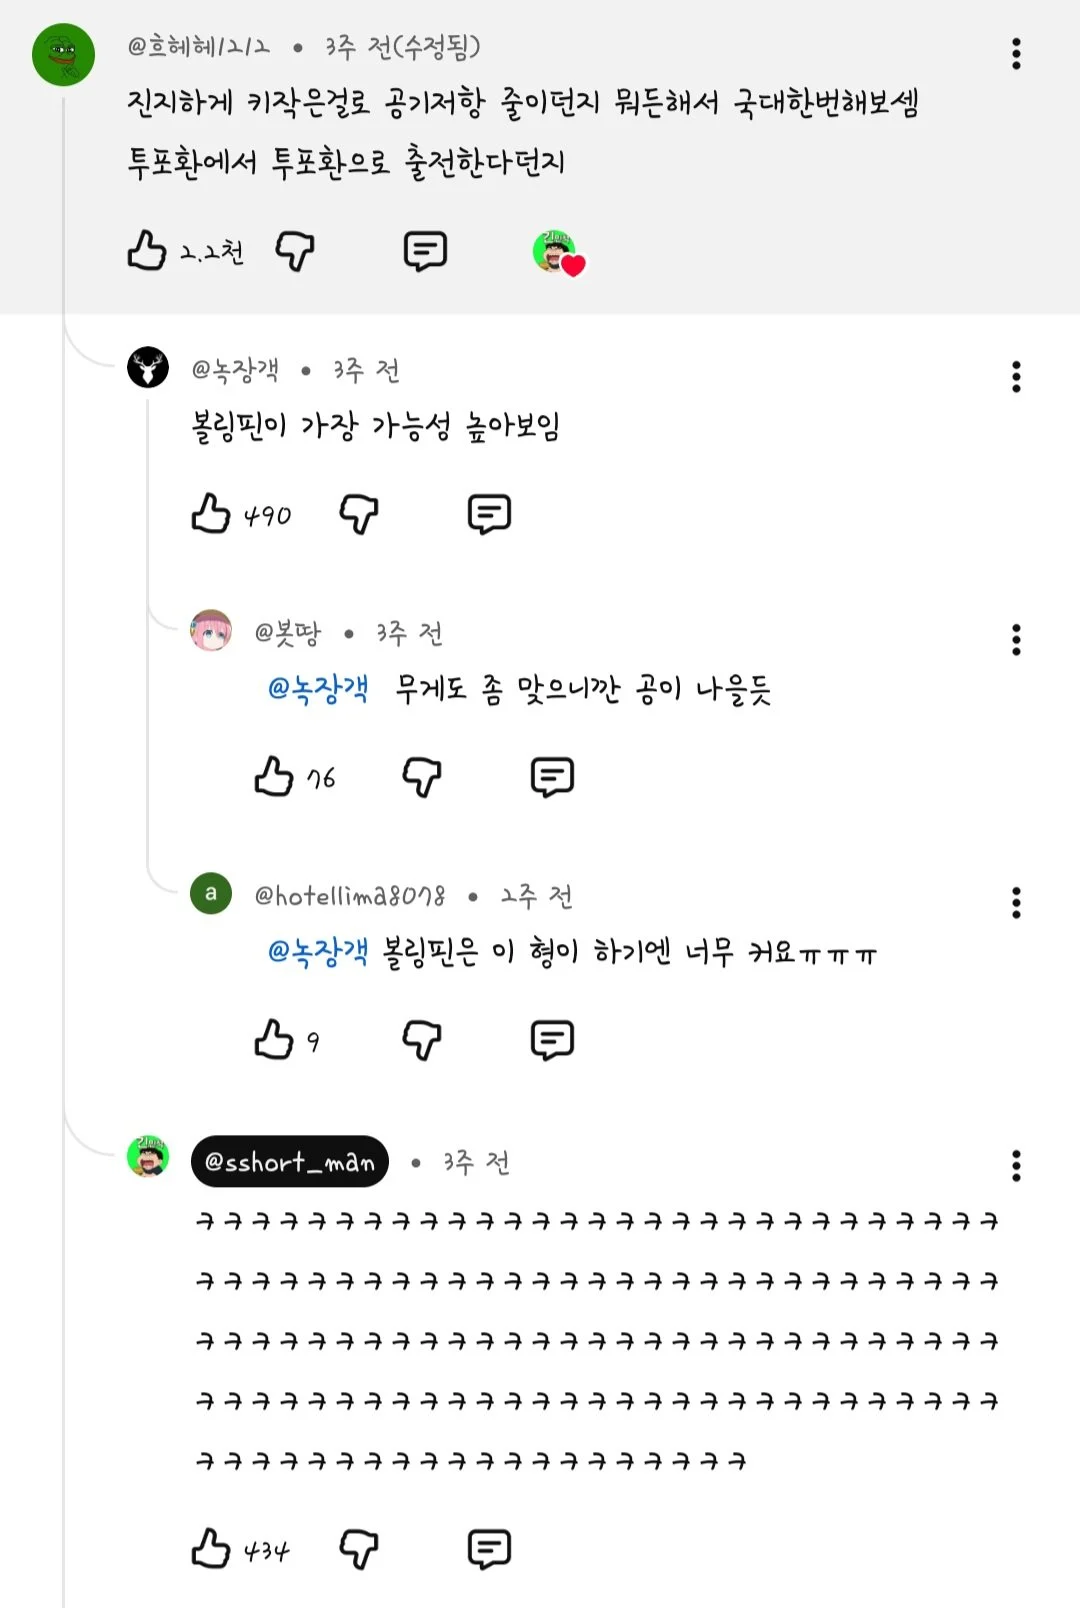The image size is (1080, 1608).
Task: Open the blue @녹장객 mention in @봇땅's reply
Action: (319, 688)
